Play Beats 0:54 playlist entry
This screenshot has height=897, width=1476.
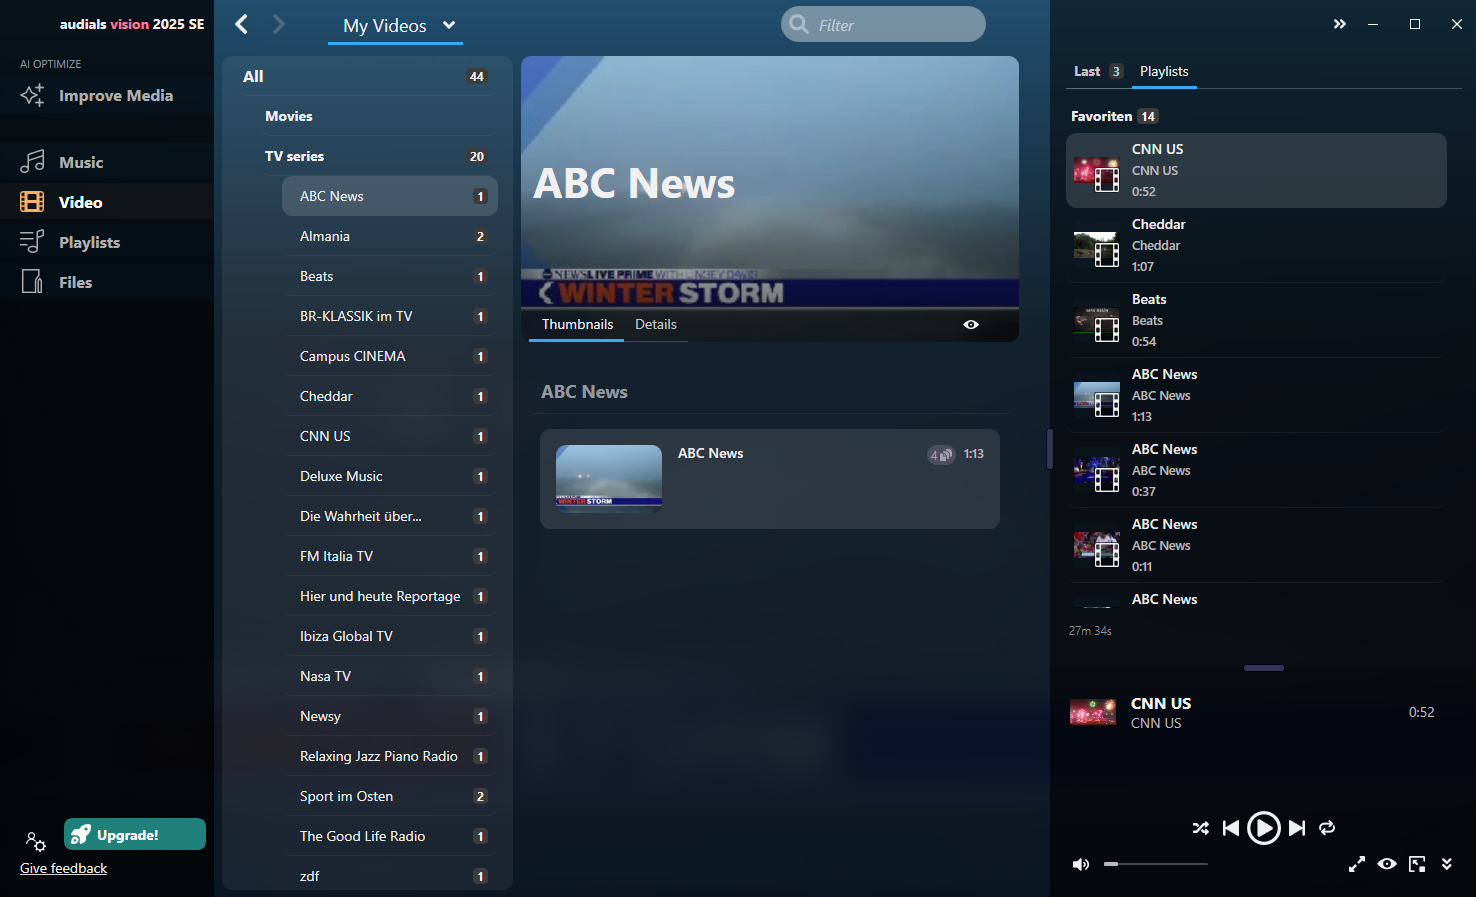coord(1256,320)
